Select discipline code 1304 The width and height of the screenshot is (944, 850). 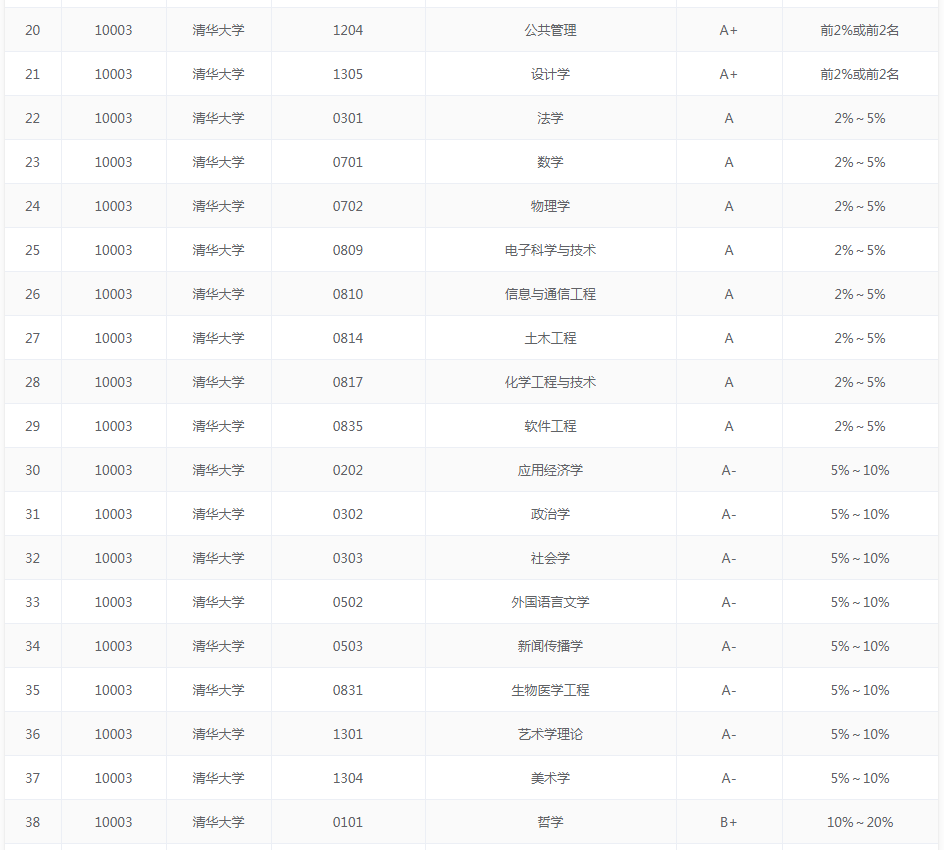coord(348,777)
